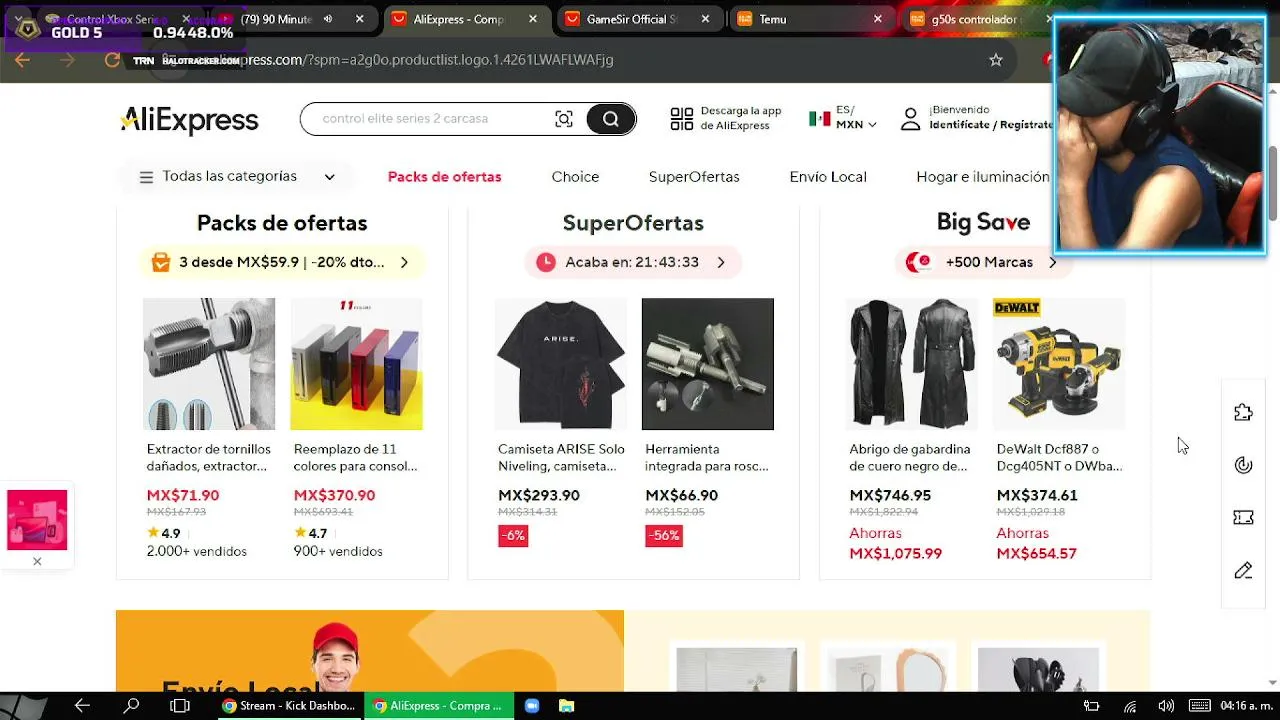Click Identifícate / Regístrate link
Screen dimensions: 1280x720
point(990,125)
